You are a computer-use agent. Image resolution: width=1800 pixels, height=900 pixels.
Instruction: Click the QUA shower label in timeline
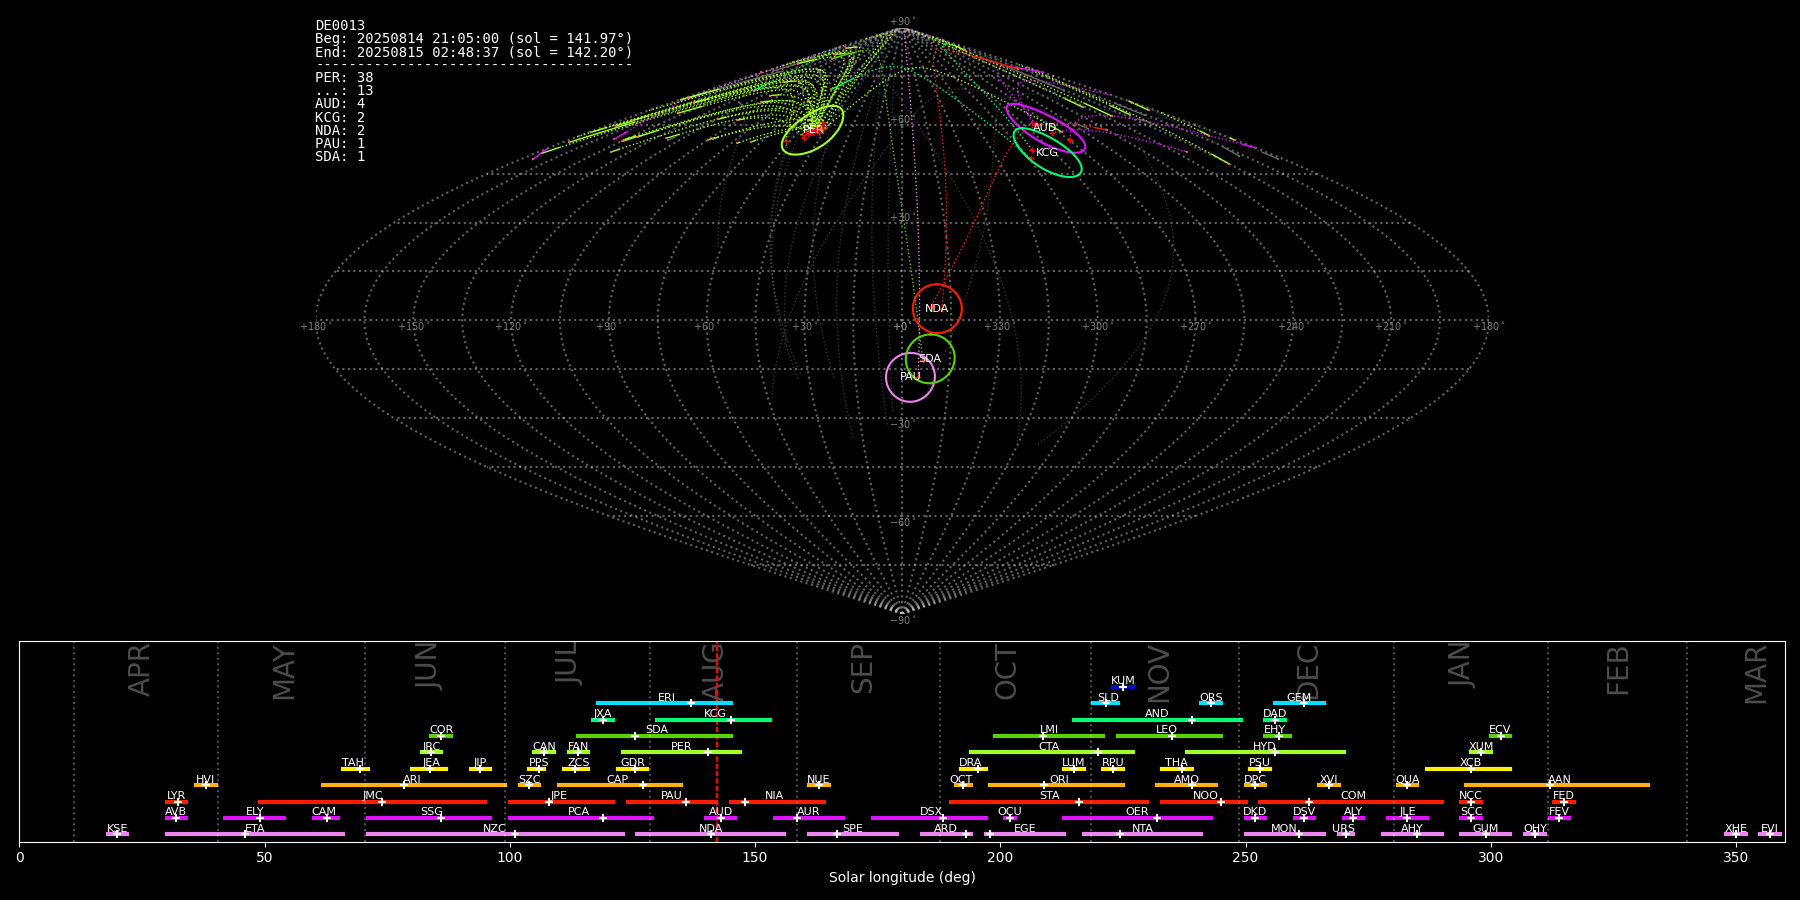pos(1407,780)
